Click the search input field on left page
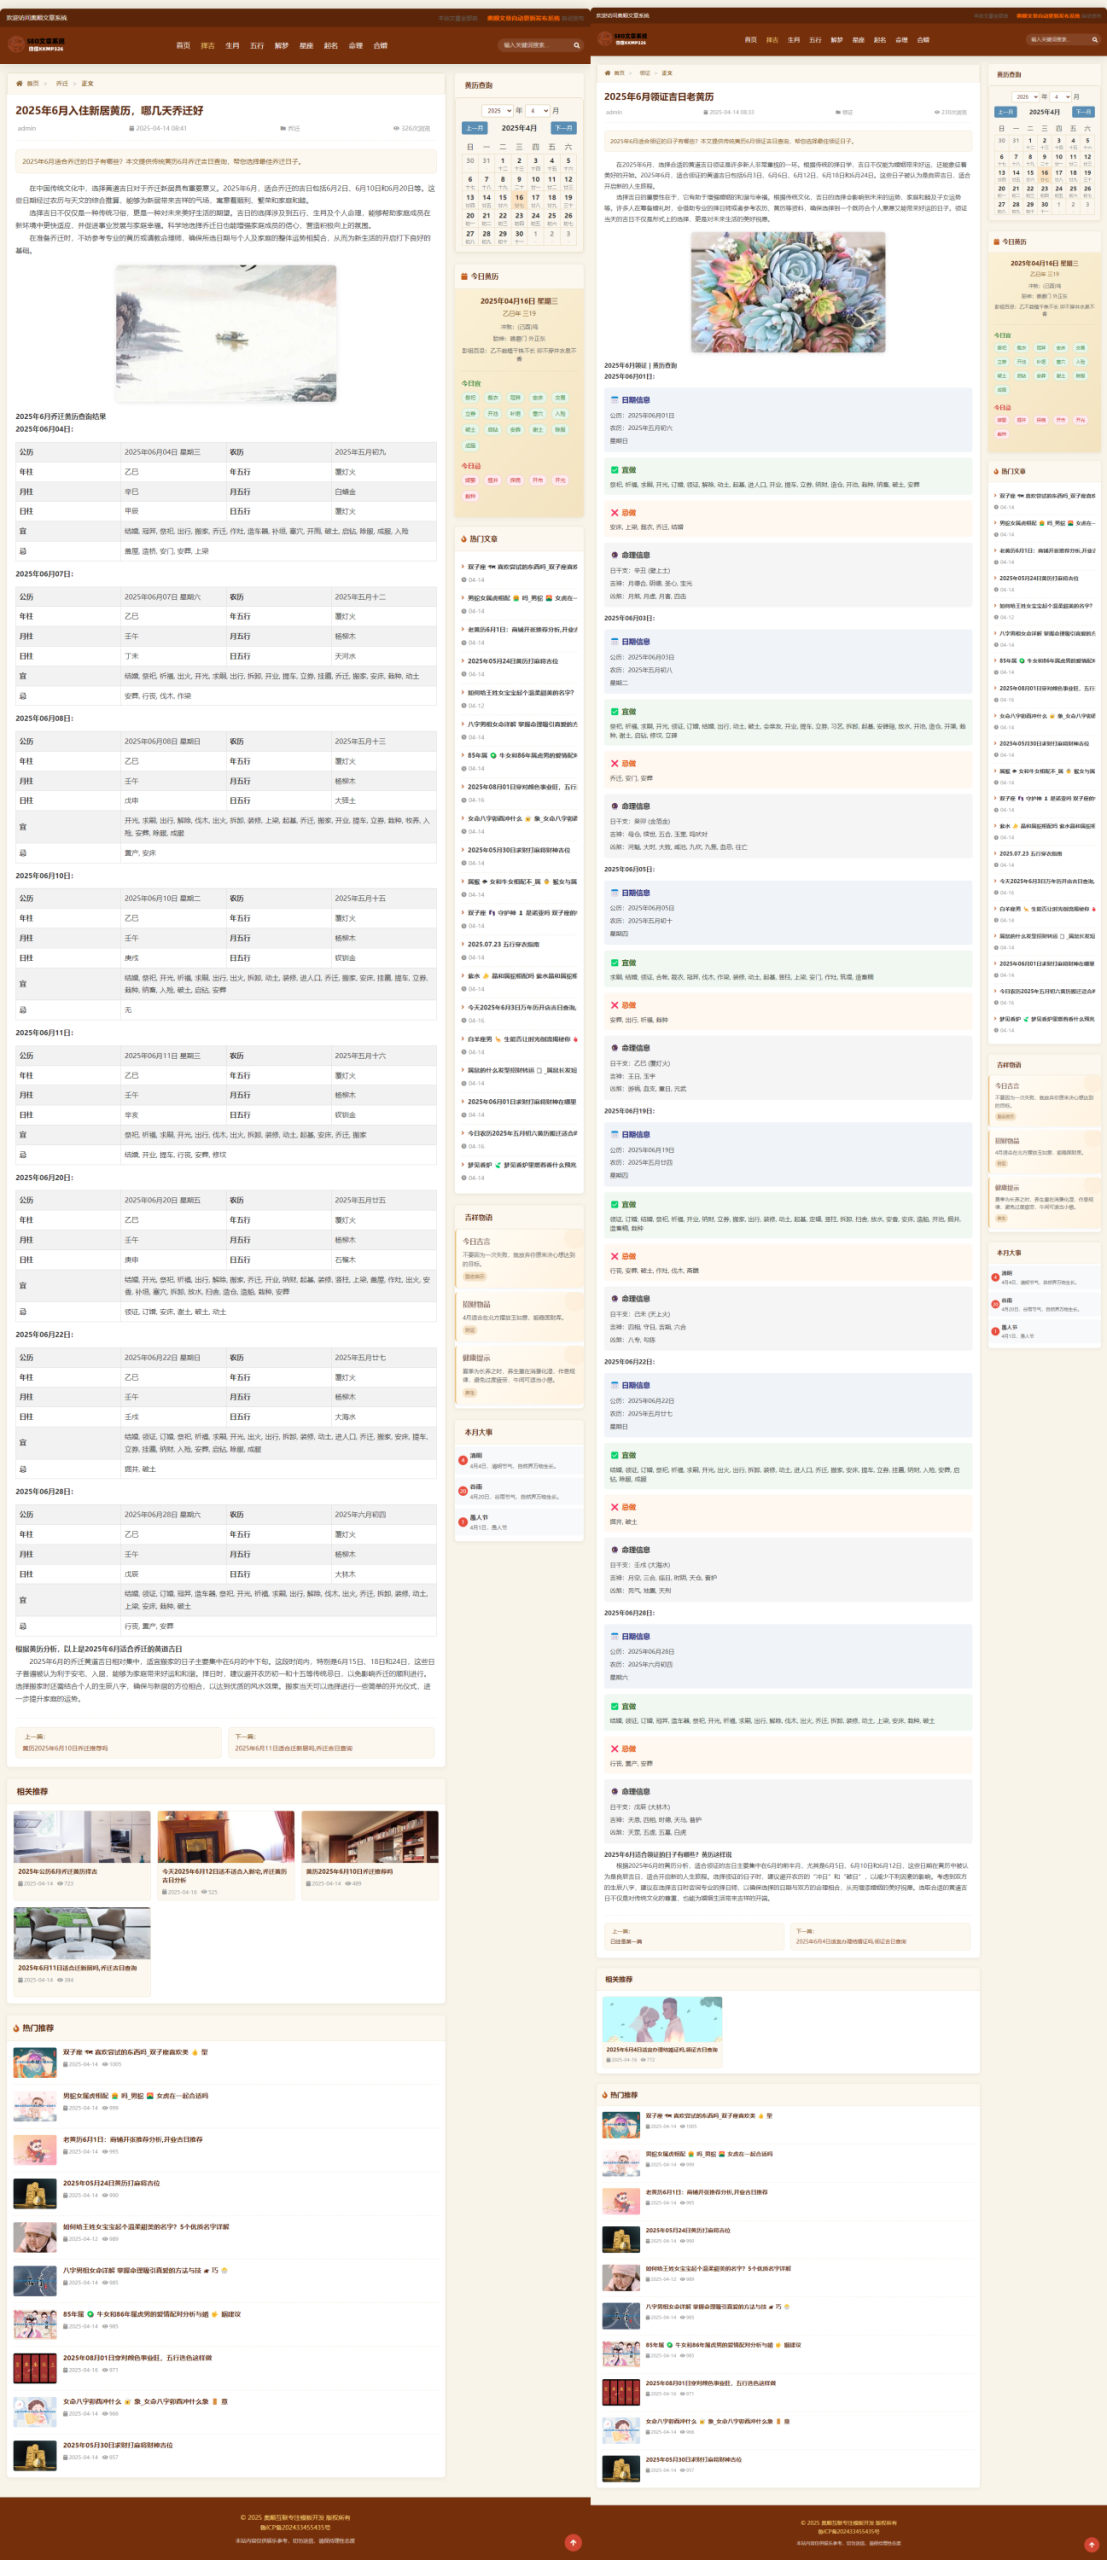The image size is (1107, 2560). (x=533, y=45)
